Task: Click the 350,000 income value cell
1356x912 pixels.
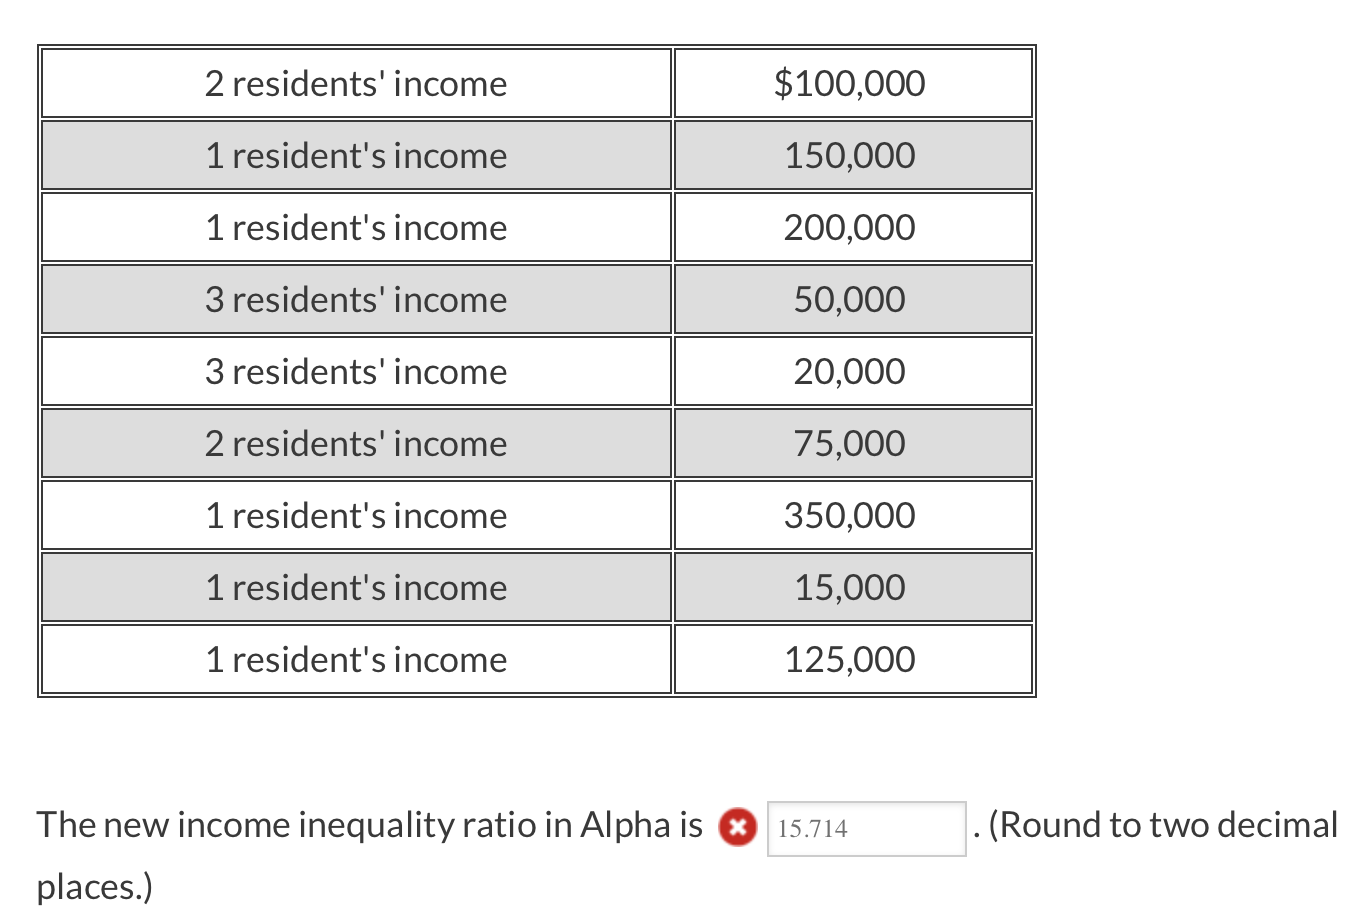Action: [852, 515]
